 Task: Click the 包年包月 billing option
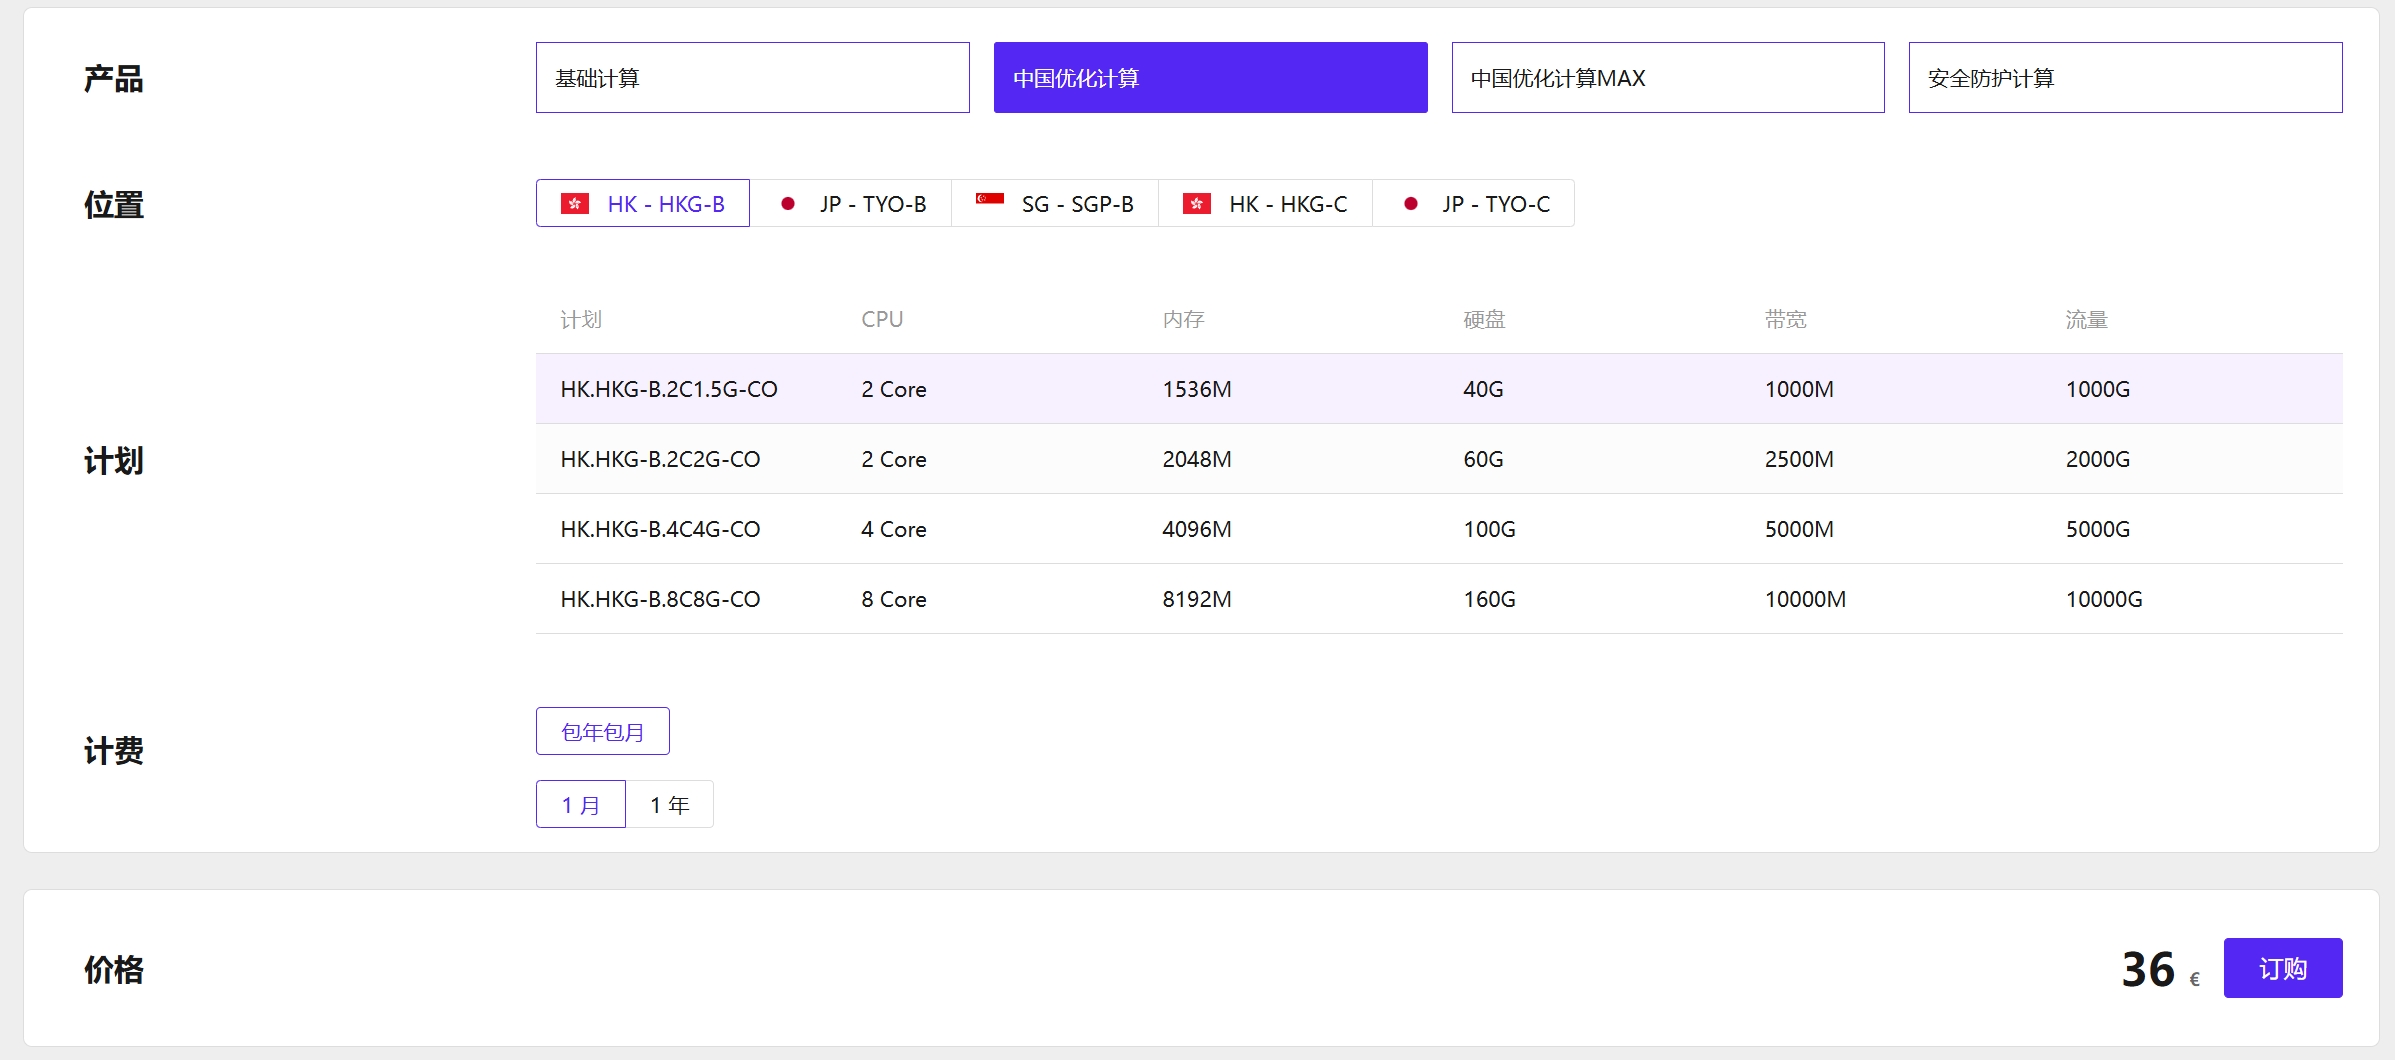[x=602, y=732]
